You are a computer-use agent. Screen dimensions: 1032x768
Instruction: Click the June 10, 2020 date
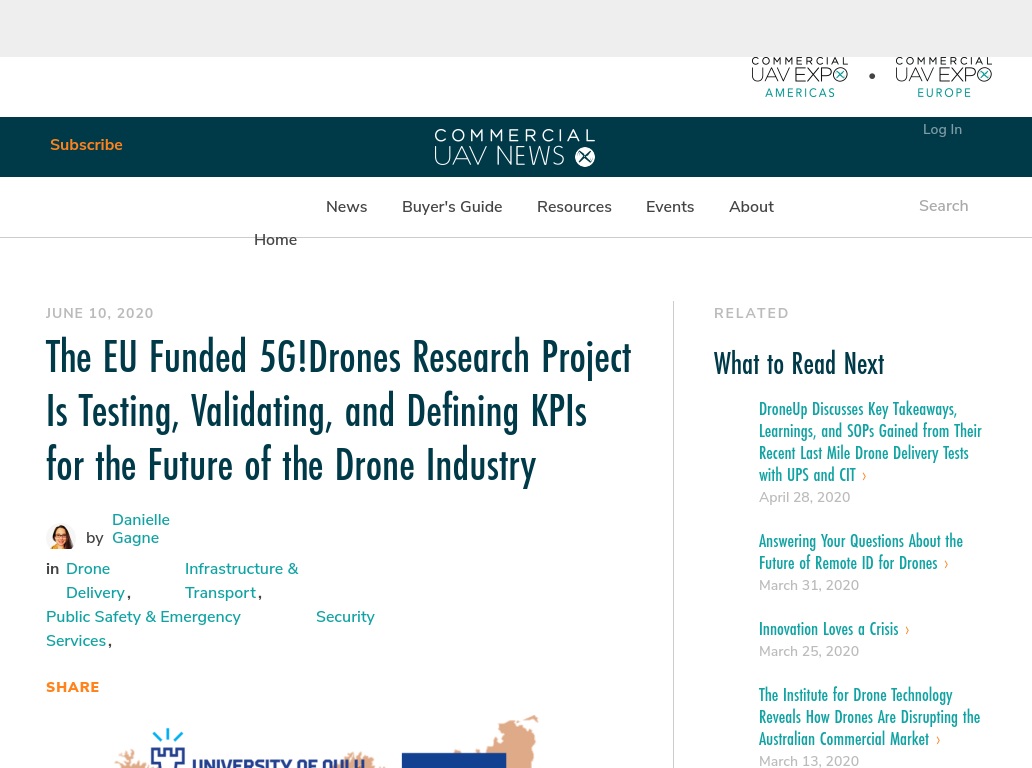click(99, 313)
